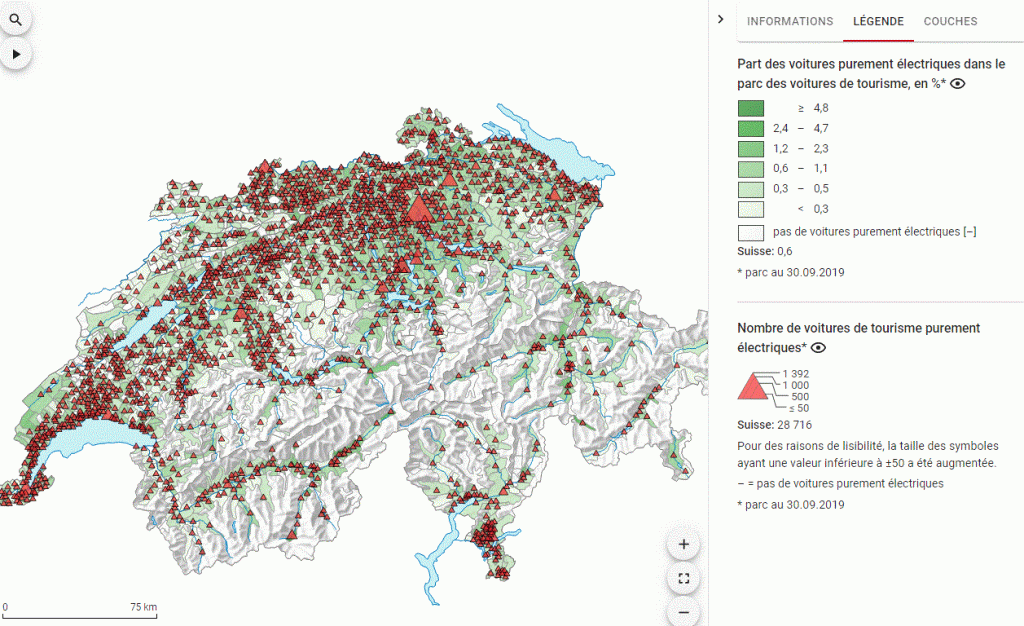Click the lightest < 0,3 legend swatch
1024x626 pixels.
[x=751, y=208]
